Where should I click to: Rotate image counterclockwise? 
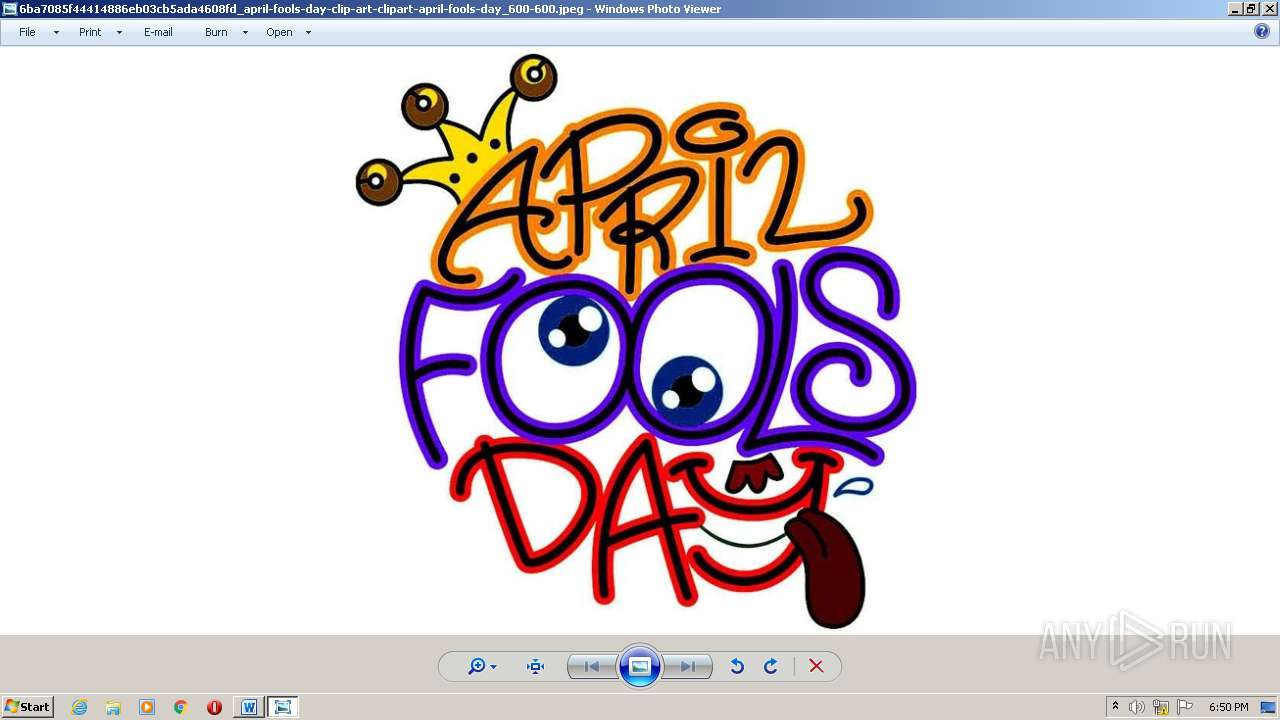[737, 667]
